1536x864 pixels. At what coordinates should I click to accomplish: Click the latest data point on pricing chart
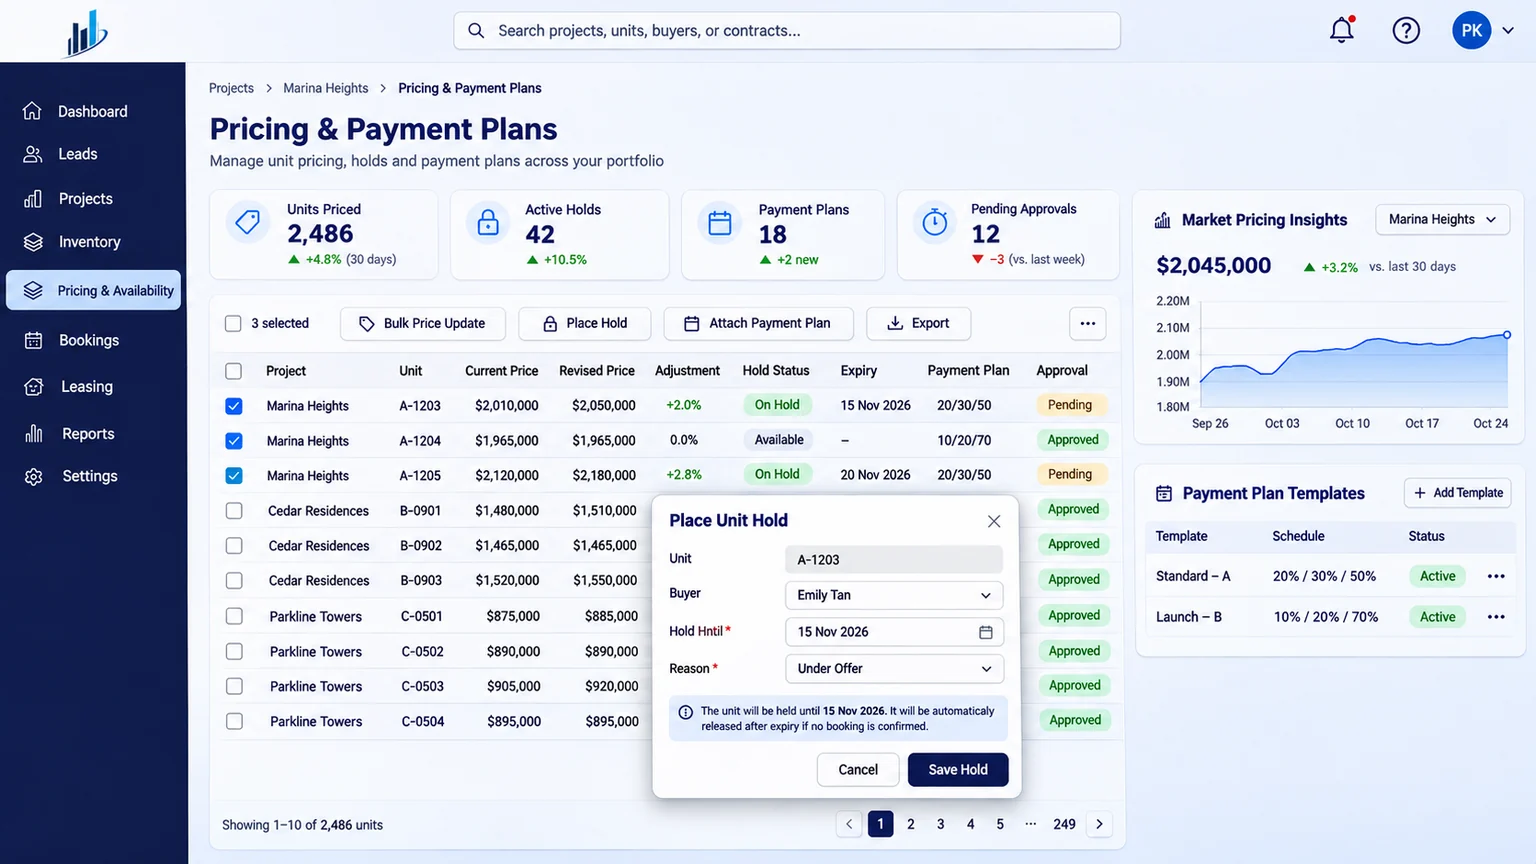(1507, 335)
